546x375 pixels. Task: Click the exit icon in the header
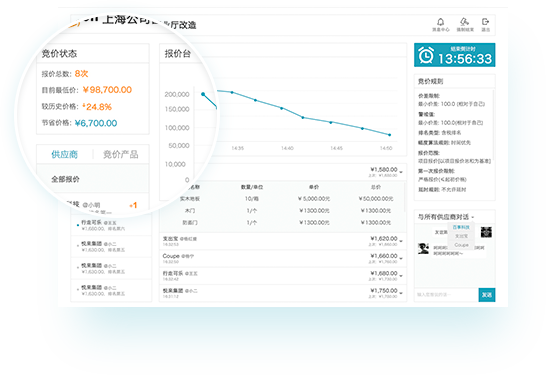coord(485,22)
